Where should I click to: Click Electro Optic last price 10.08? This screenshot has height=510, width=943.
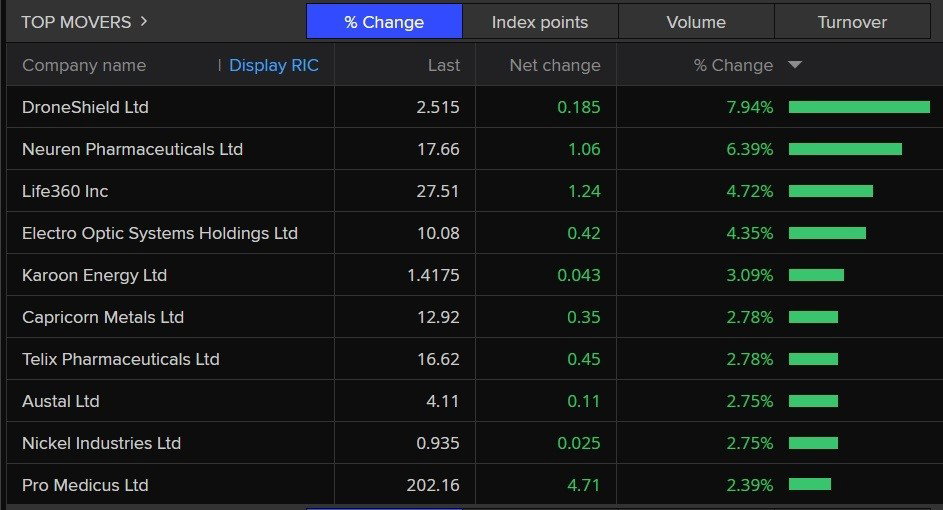click(x=438, y=233)
